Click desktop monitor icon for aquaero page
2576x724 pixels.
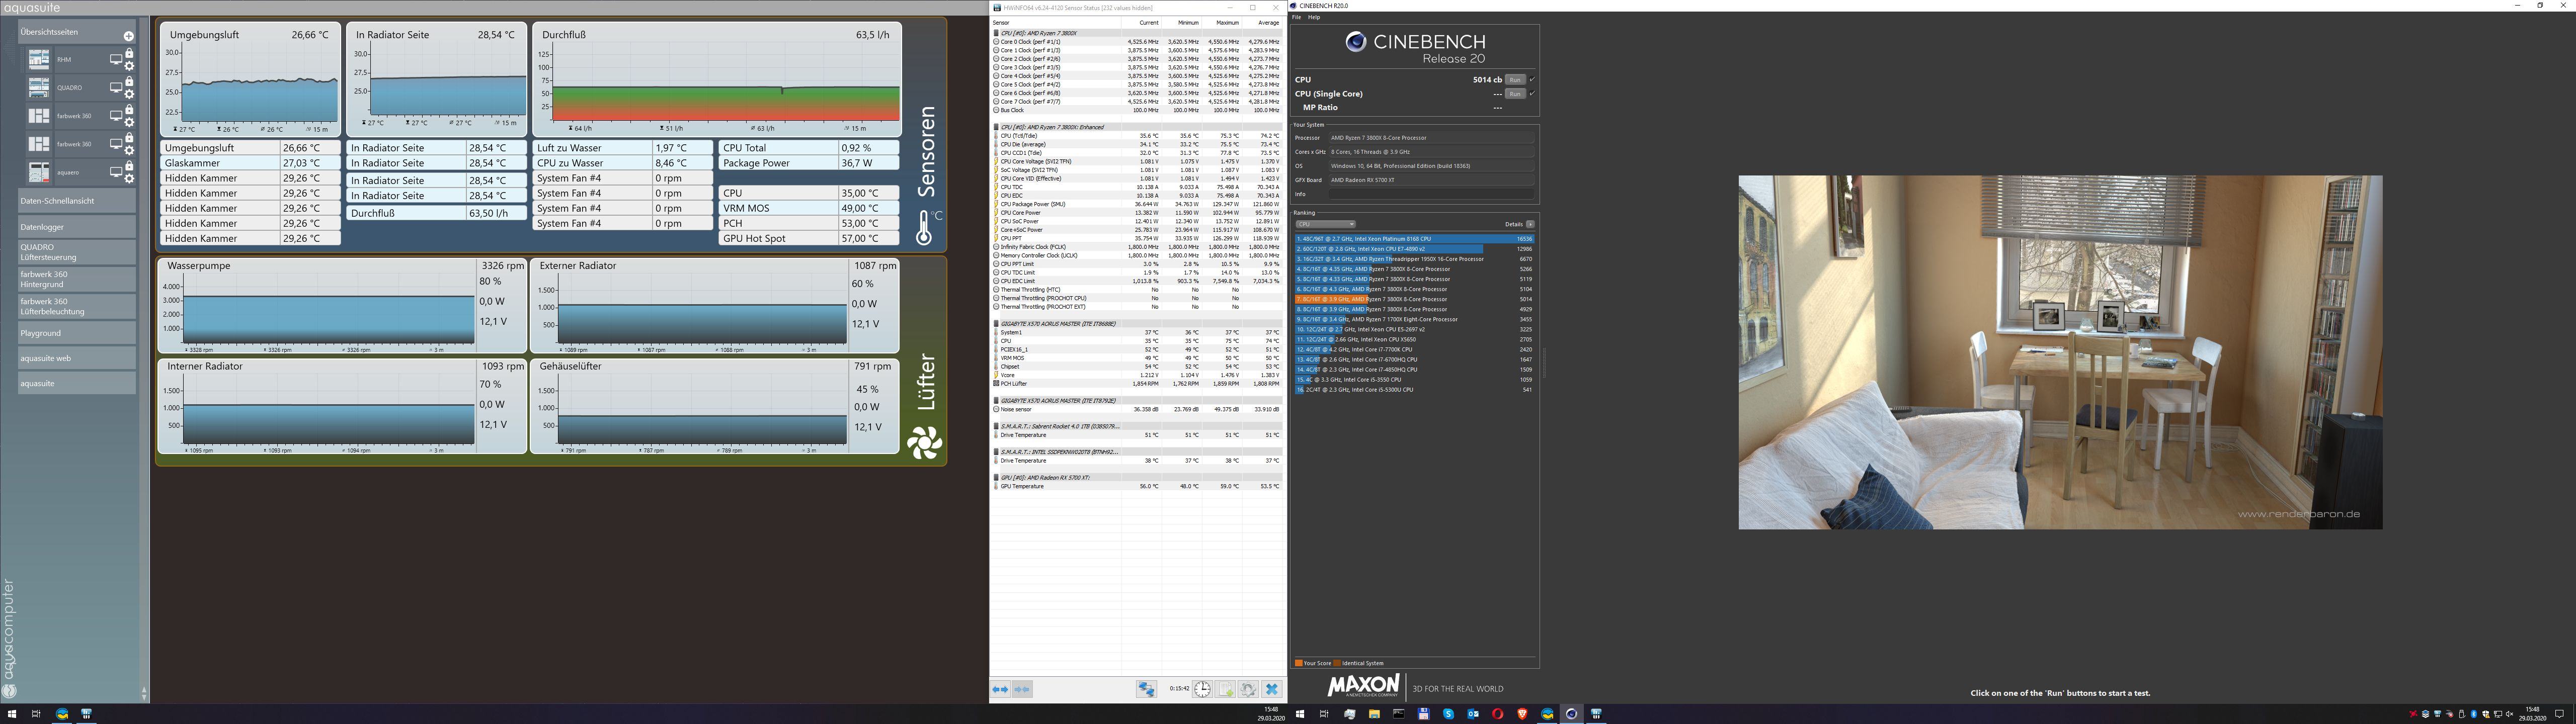[x=116, y=173]
